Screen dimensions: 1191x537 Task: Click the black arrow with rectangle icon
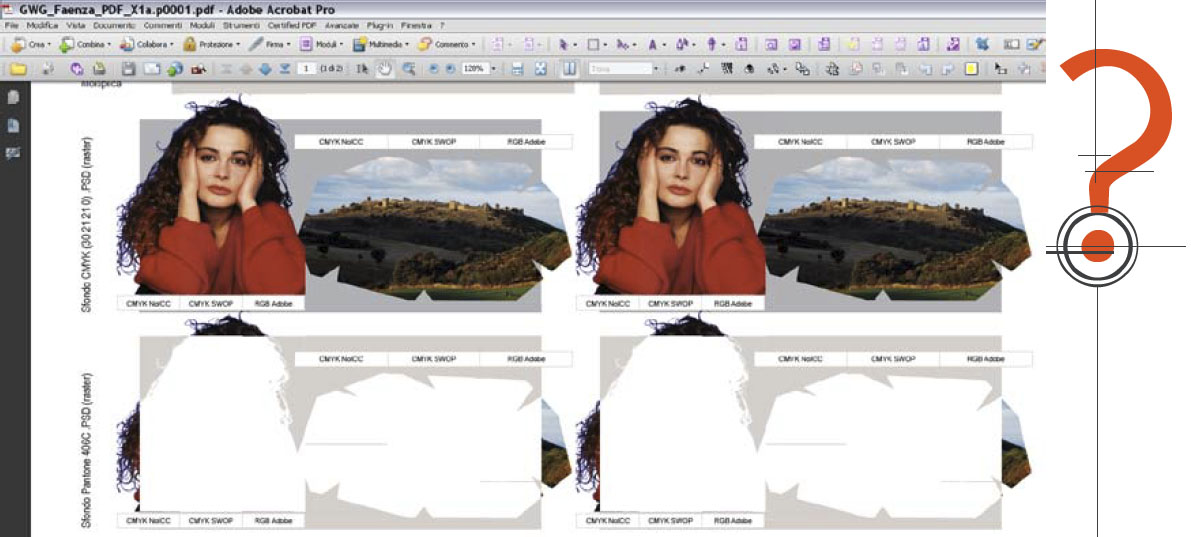click(x=1002, y=69)
